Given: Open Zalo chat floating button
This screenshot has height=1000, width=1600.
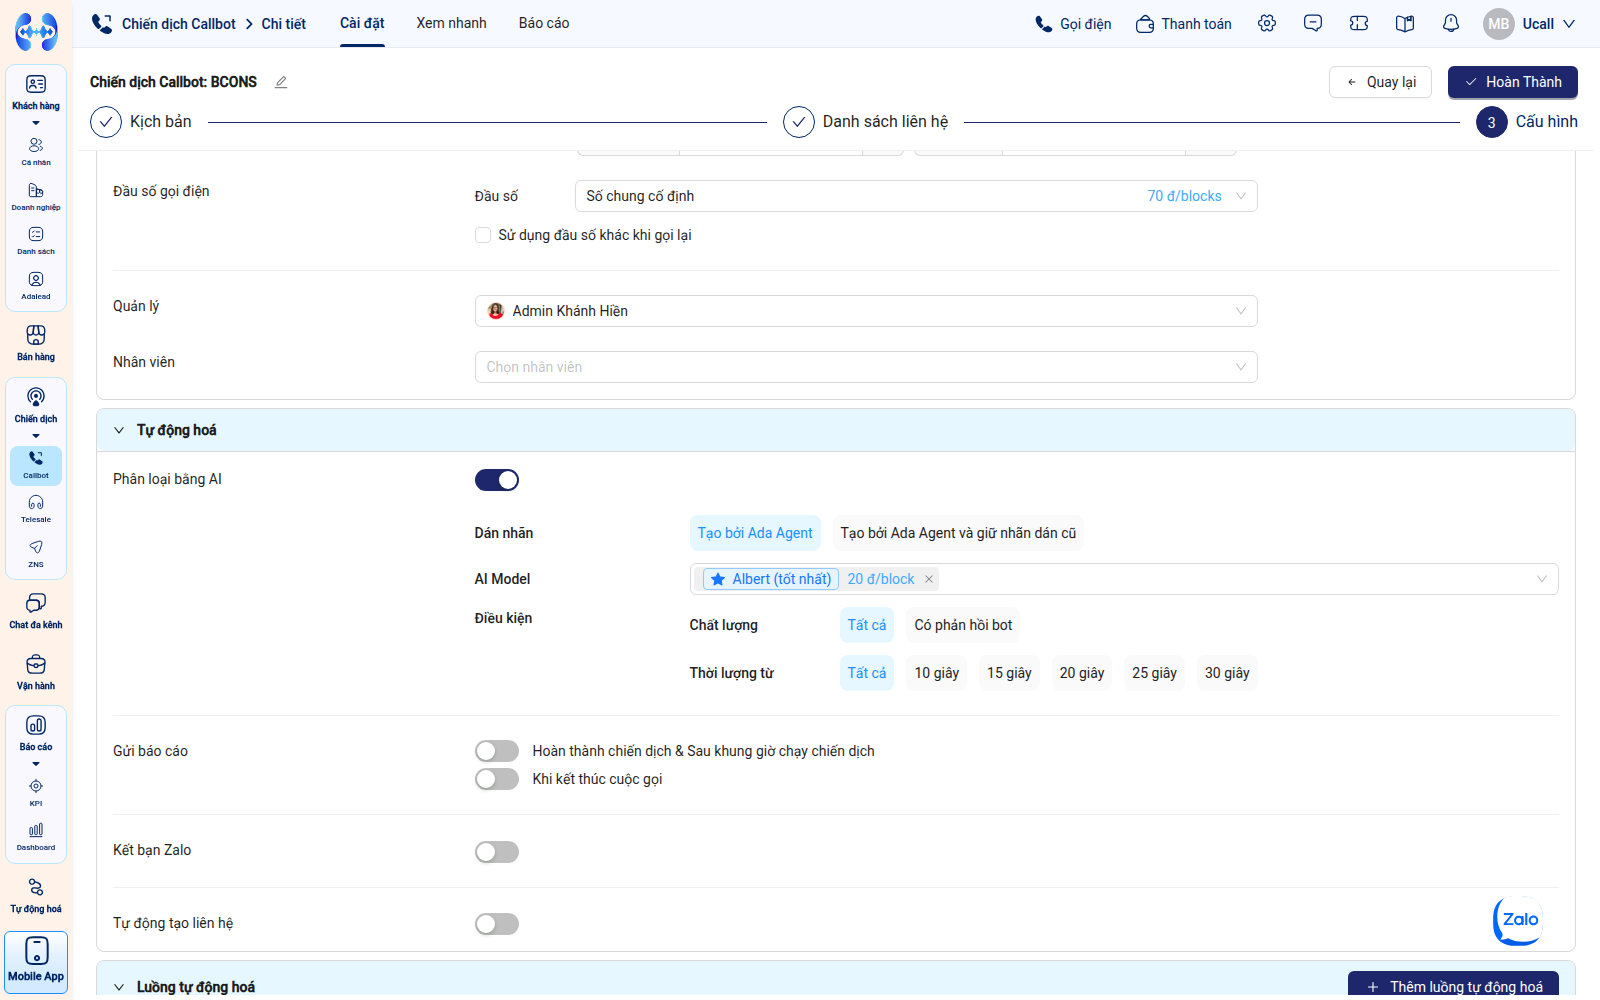Looking at the screenshot, I should point(1518,920).
